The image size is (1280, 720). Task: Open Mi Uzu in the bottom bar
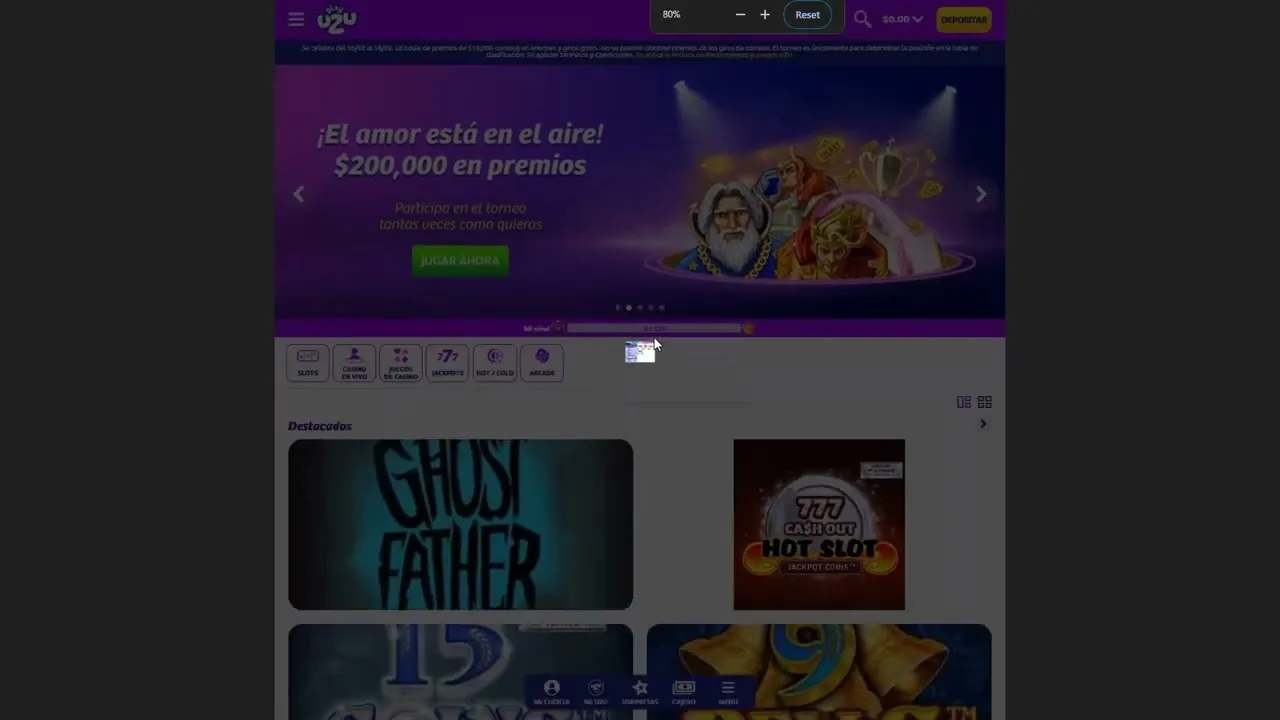[x=596, y=692]
